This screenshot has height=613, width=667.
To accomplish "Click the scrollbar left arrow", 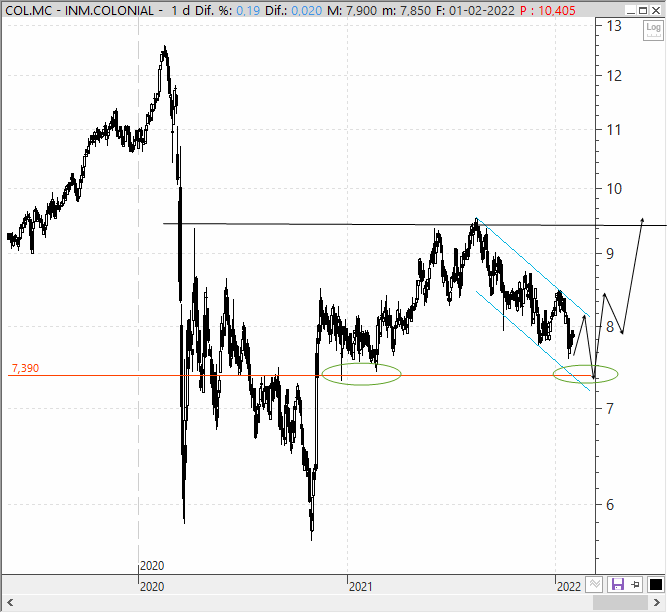I will [x=10, y=602].
